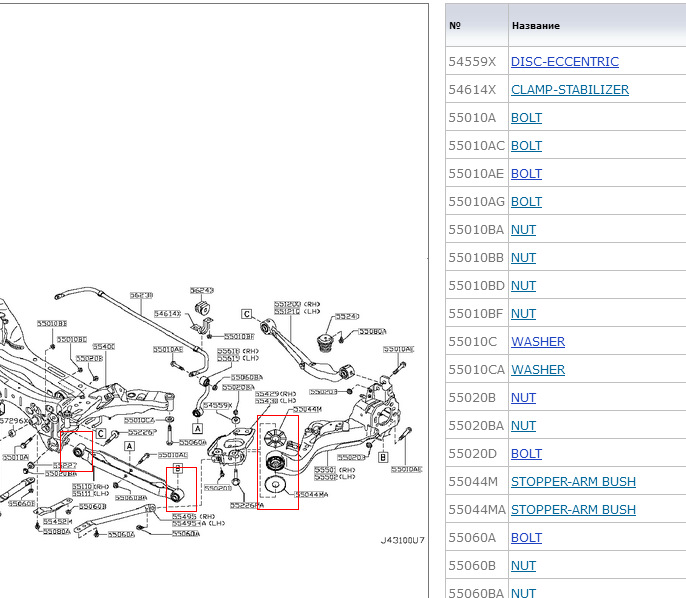Screen dimensions: 686x598
Task: Open the DISC-ECCENTRIC part link
Action: 565,62
